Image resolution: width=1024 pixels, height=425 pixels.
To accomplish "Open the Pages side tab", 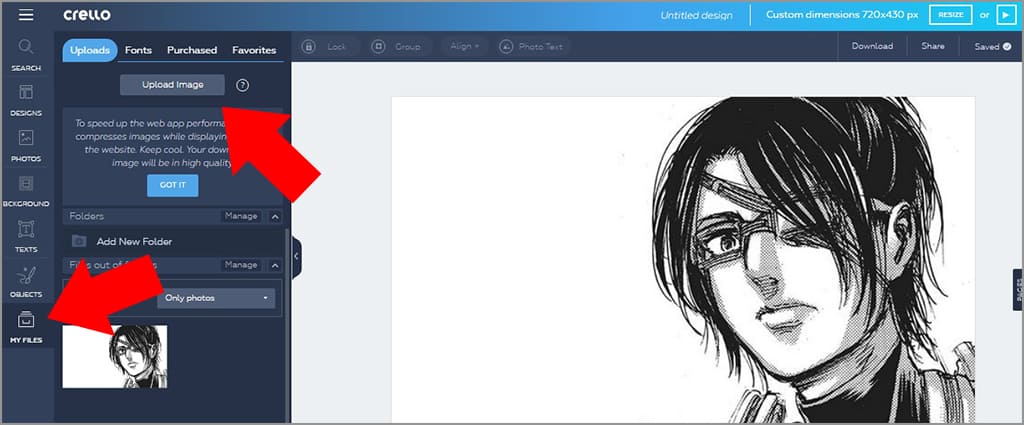I will coord(1019,290).
